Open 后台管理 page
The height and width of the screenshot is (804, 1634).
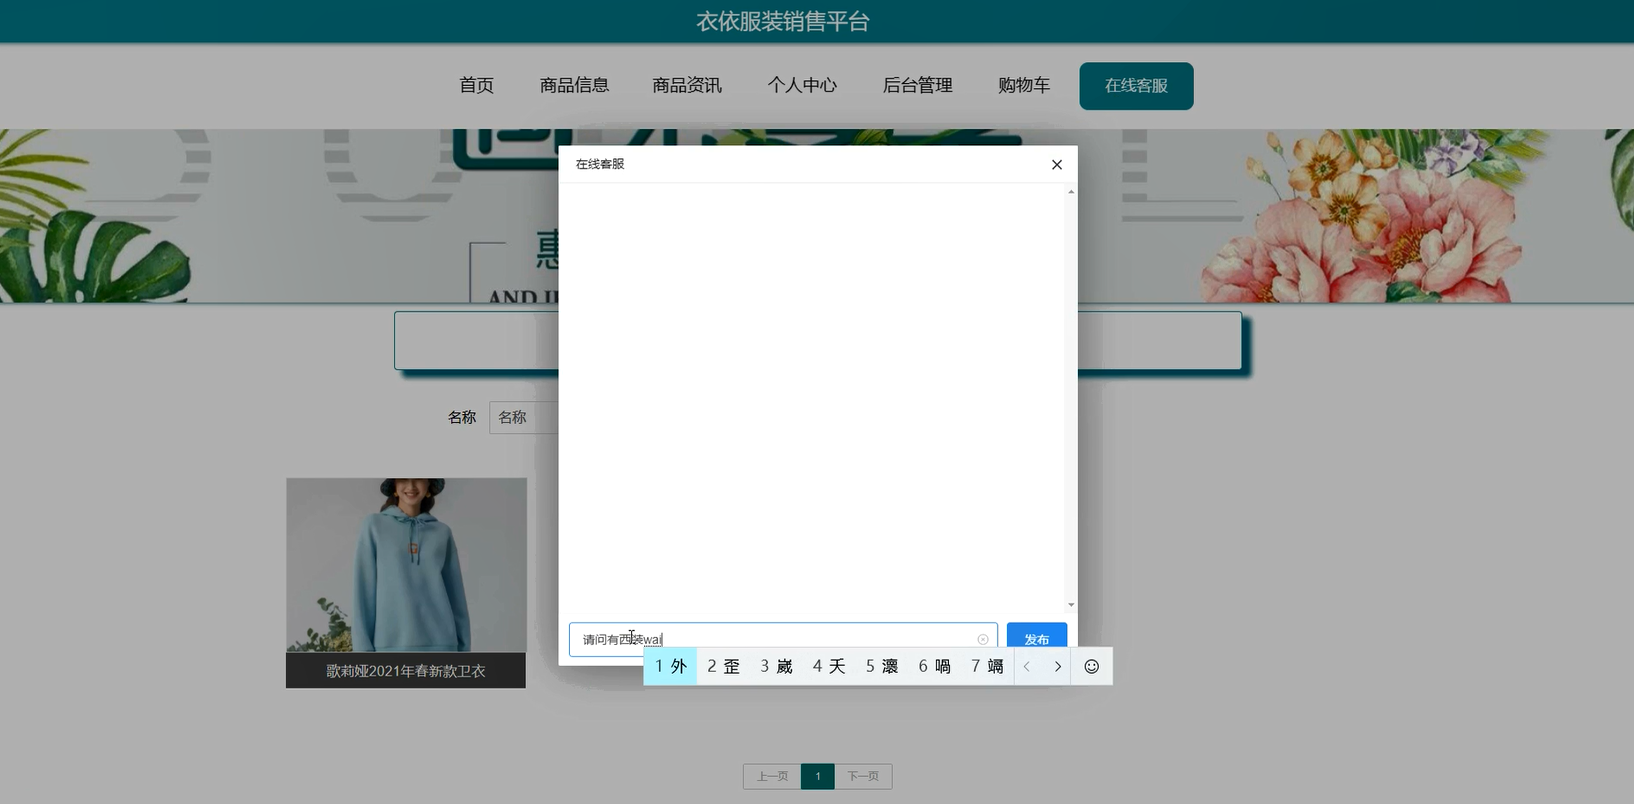pyautogui.click(x=917, y=86)
